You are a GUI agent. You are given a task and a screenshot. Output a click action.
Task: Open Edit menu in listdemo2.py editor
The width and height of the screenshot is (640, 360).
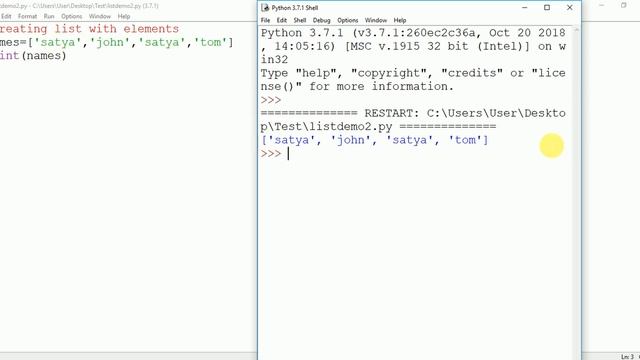pyautogui.click(x=6, y=16)
